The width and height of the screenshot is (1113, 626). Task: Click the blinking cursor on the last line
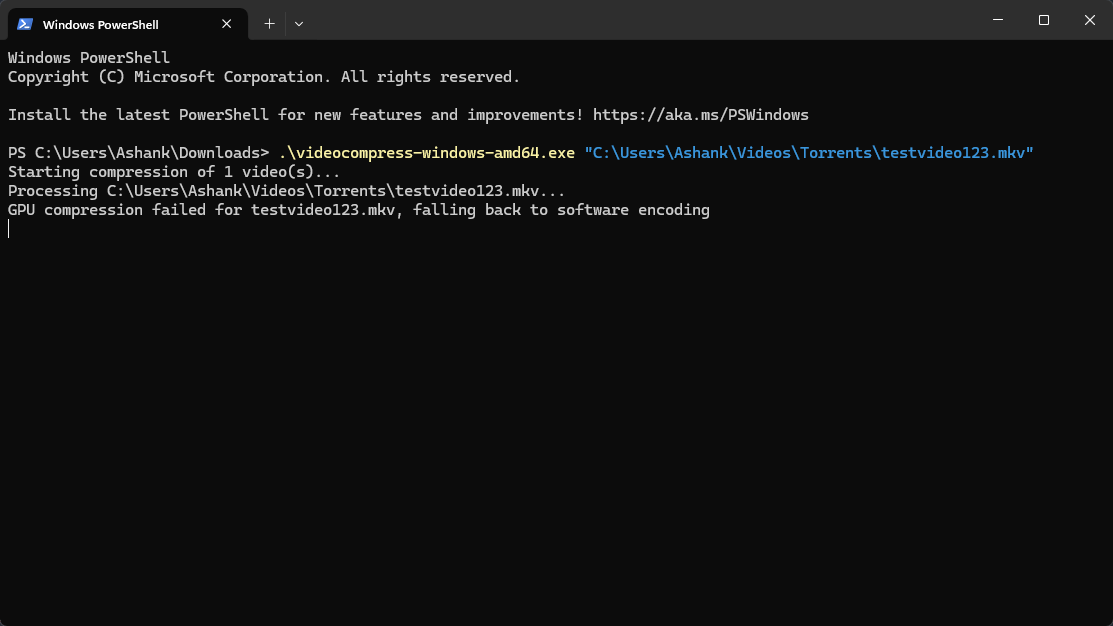click(9, 229)
